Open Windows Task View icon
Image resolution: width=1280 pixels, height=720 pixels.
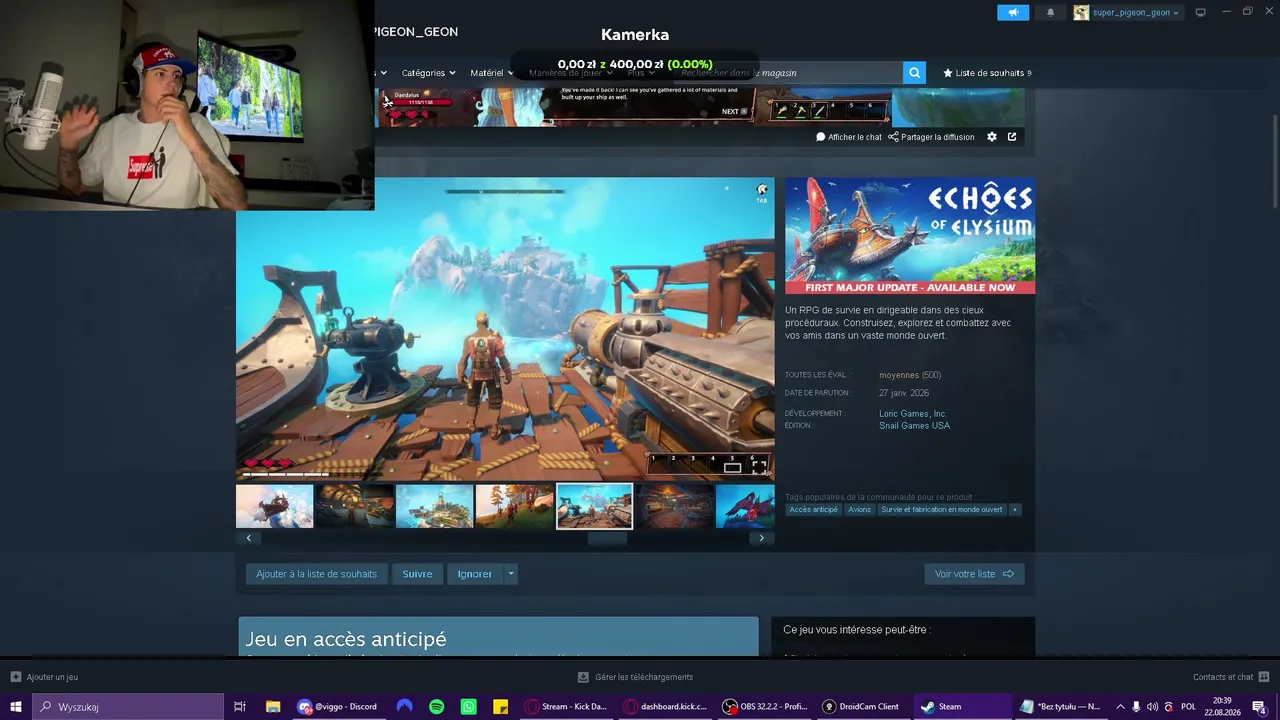point(240,707)
